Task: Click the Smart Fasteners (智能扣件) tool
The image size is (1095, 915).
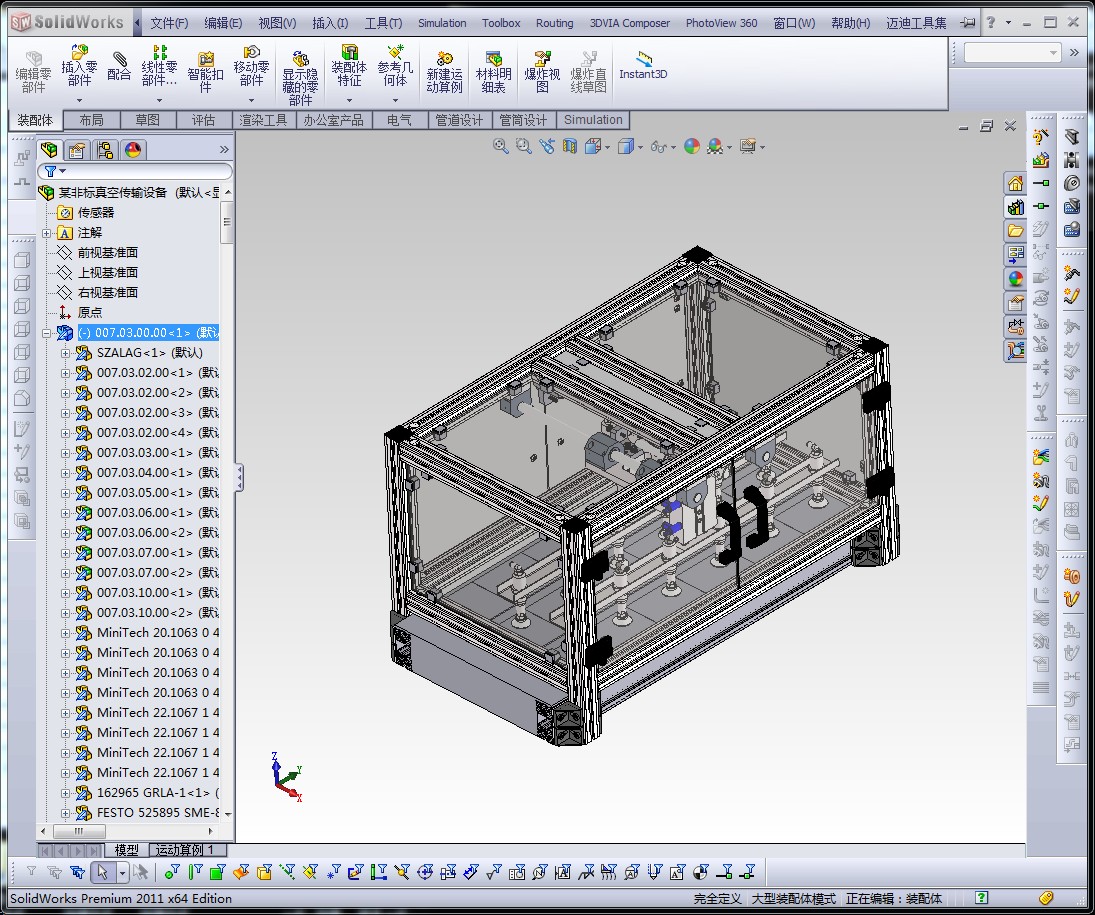Action: coord(205,71)
